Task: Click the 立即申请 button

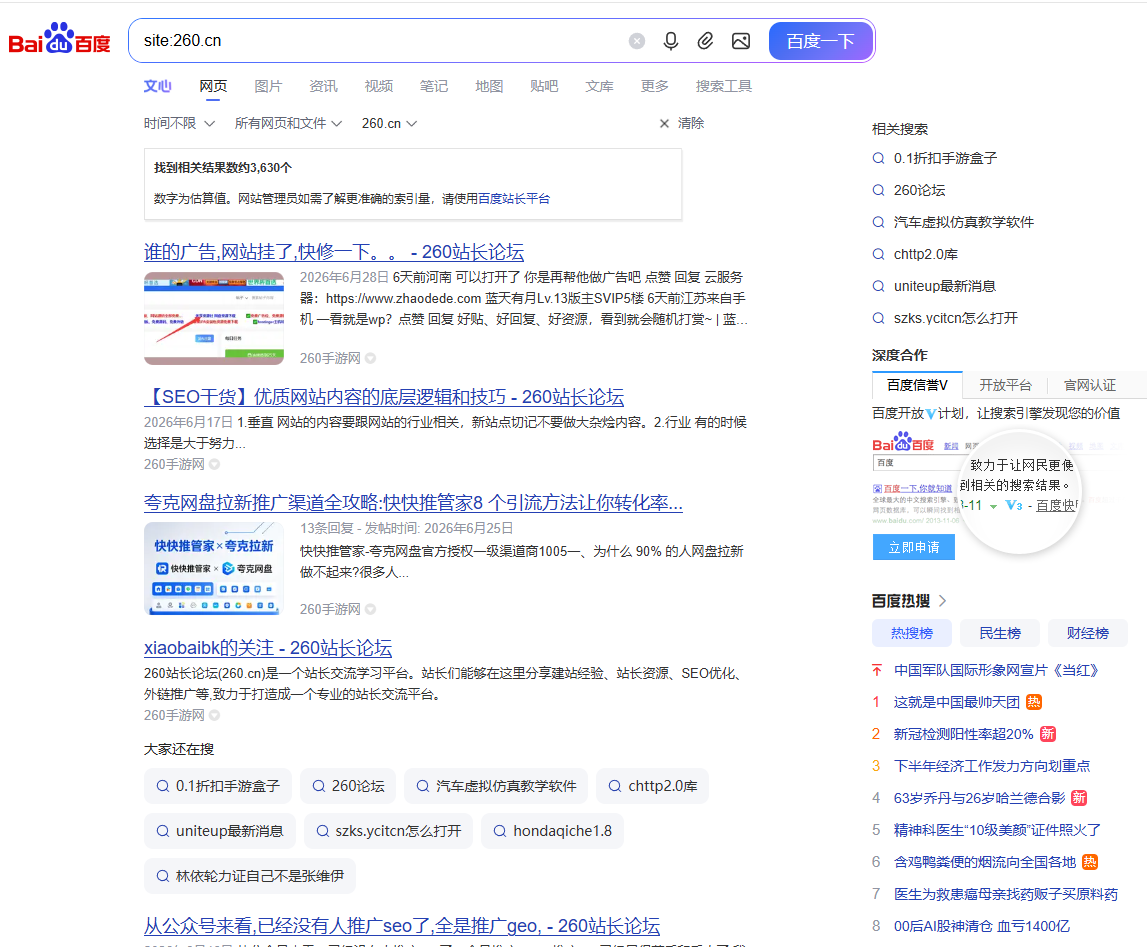Action: click(x=914, y=548)
